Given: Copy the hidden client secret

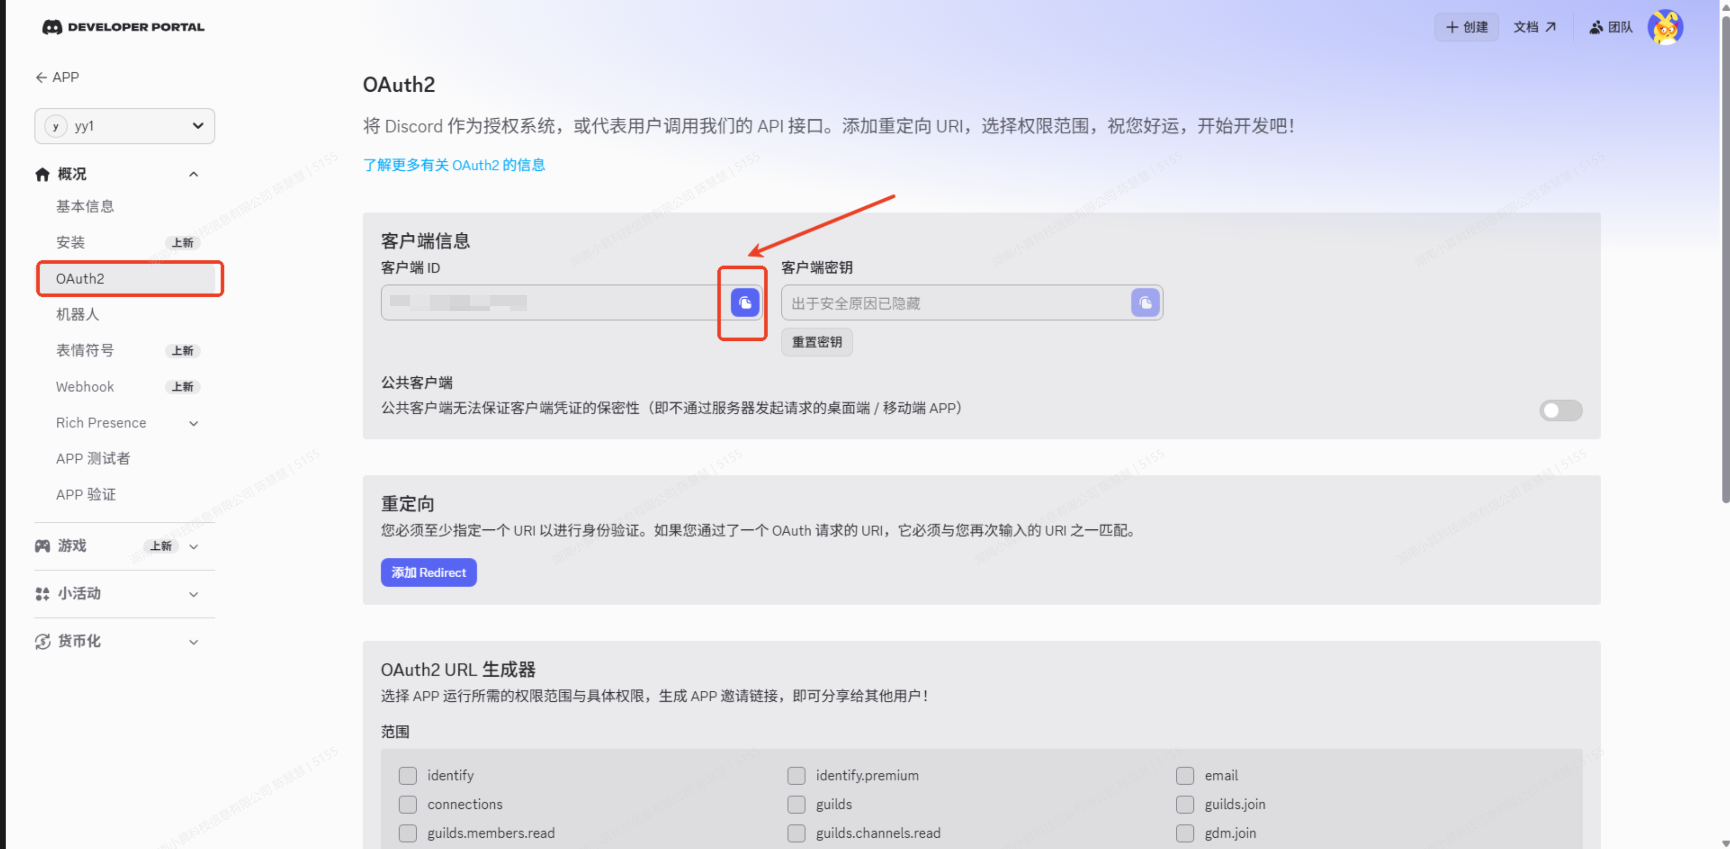Looking at the screenshot, I should click(1145, 302).
